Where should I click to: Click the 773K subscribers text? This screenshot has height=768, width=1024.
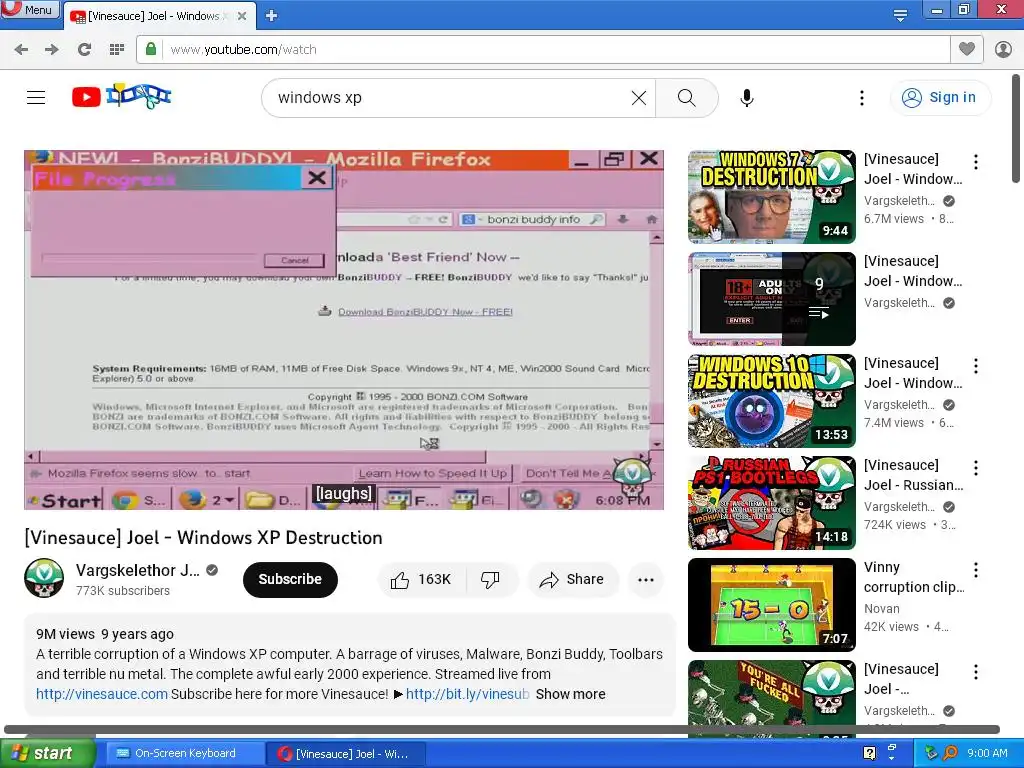123,590
